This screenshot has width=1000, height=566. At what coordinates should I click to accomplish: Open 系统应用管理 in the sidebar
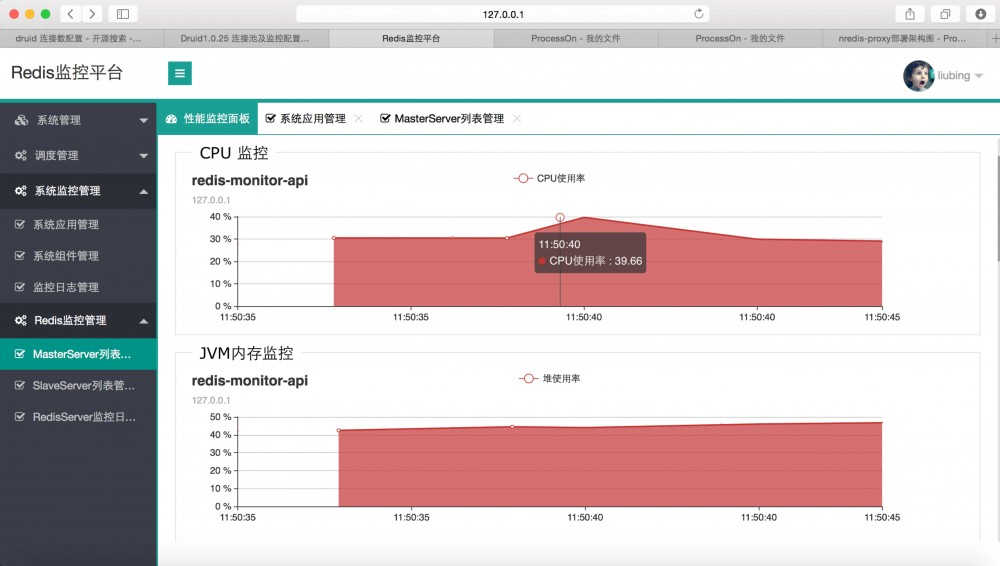click(78, 225)
